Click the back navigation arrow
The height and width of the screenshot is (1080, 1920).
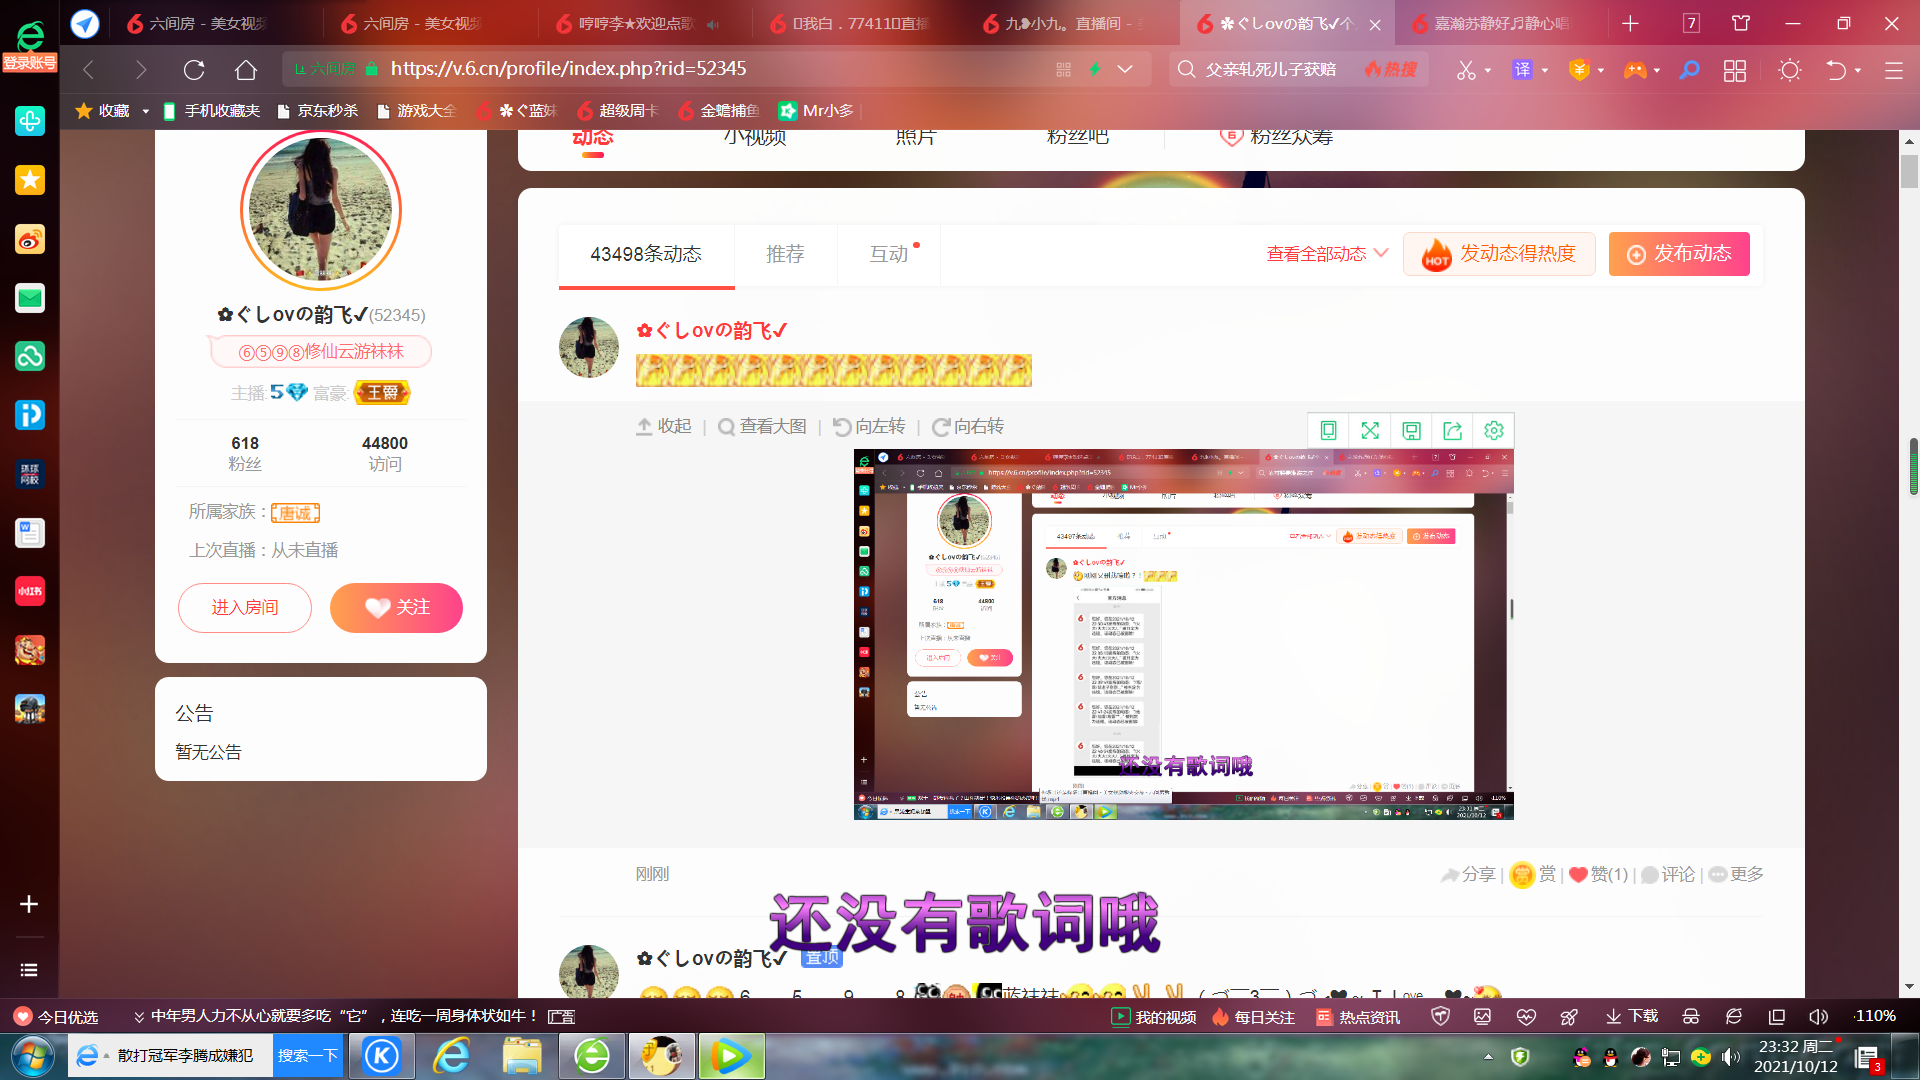coord(88,69)
